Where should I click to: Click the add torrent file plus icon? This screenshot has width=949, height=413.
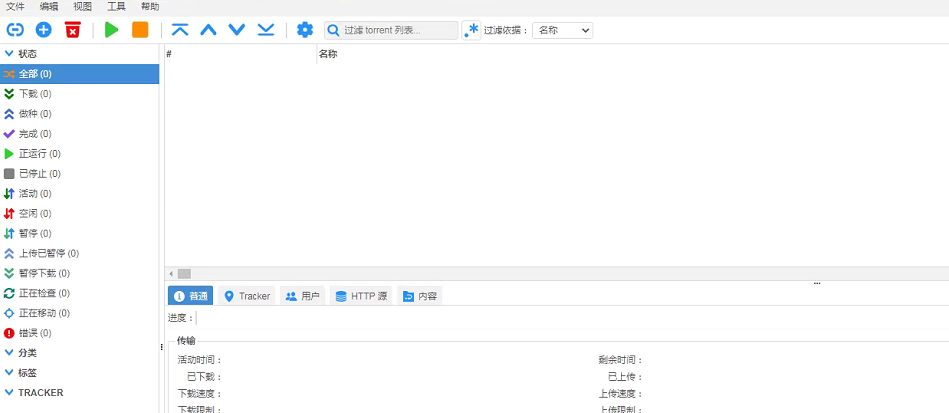tap(44, 30)
